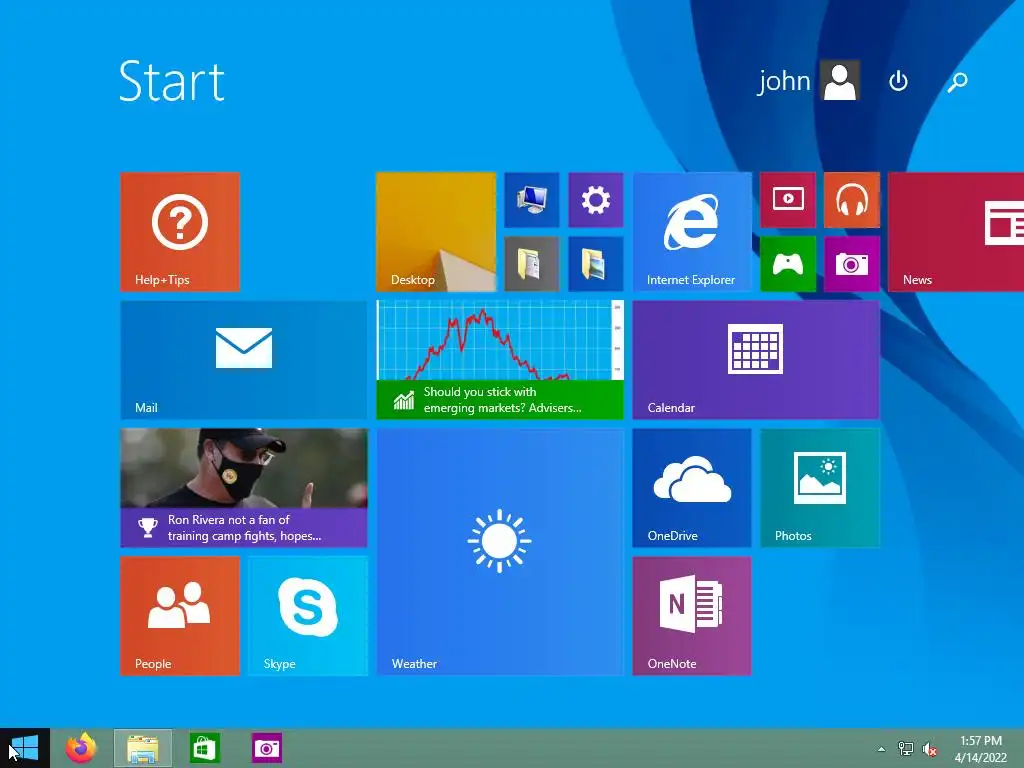
Task: Open the OneDrive tile
Action: coord(692,487)
